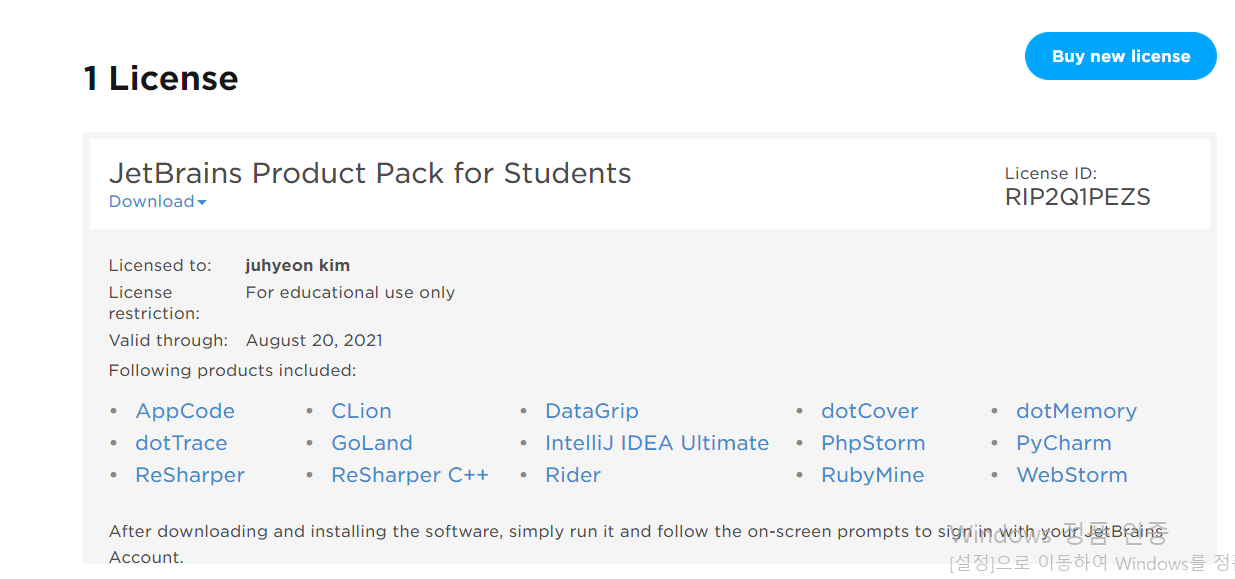Open the dotCover product link
1235x579 pixels.
pyautogui.click(x=869, y=411)
